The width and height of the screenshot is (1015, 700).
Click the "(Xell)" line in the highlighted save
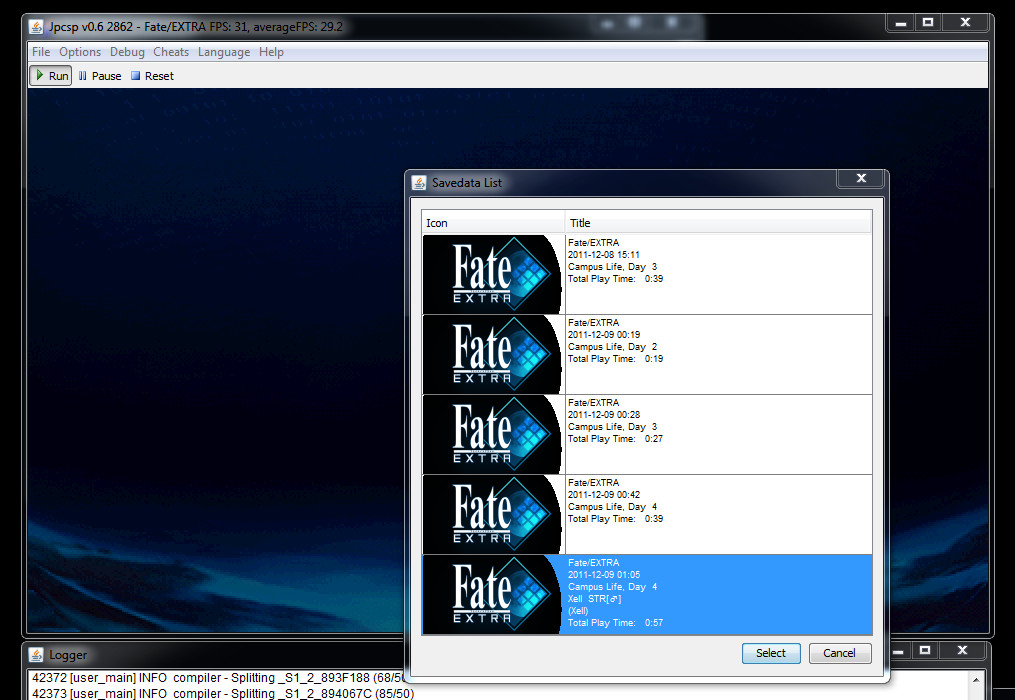point(578,611)
